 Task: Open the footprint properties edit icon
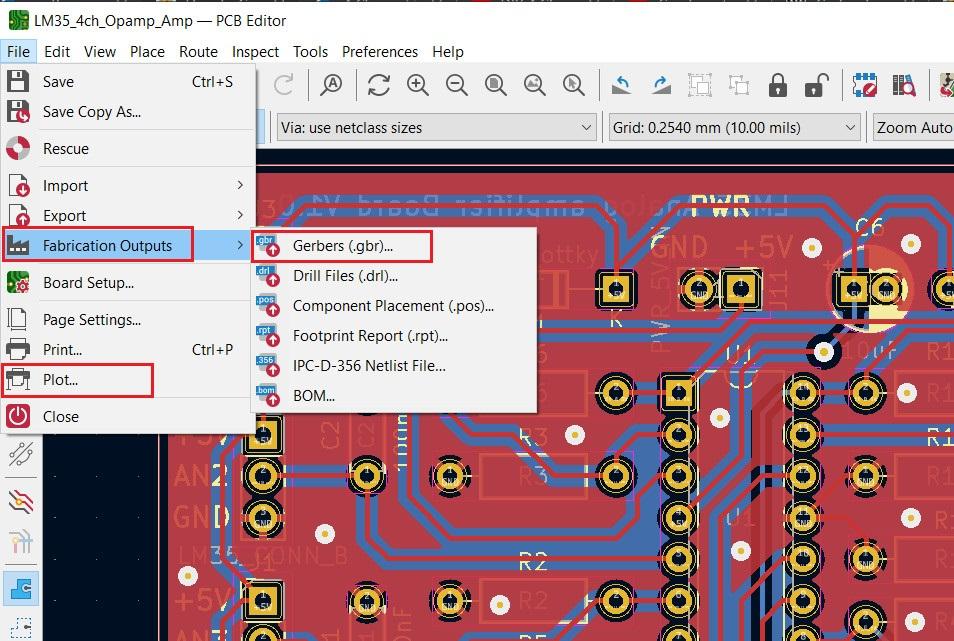pos(867,85)
